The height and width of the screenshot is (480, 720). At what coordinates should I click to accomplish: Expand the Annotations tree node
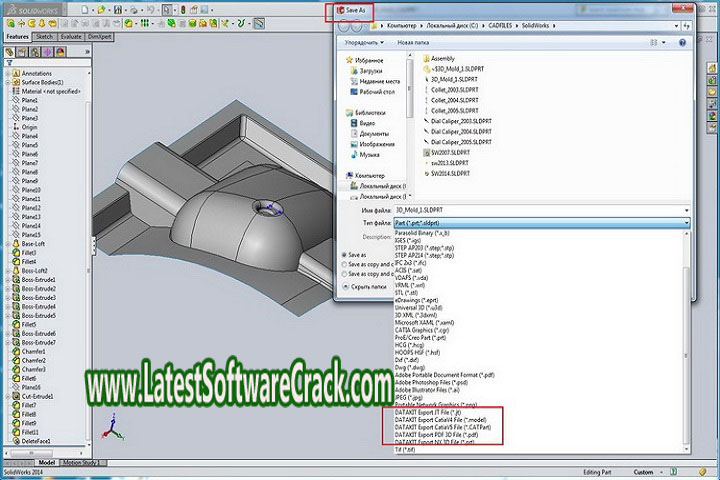pyautogui.click(x=8, y=73)
